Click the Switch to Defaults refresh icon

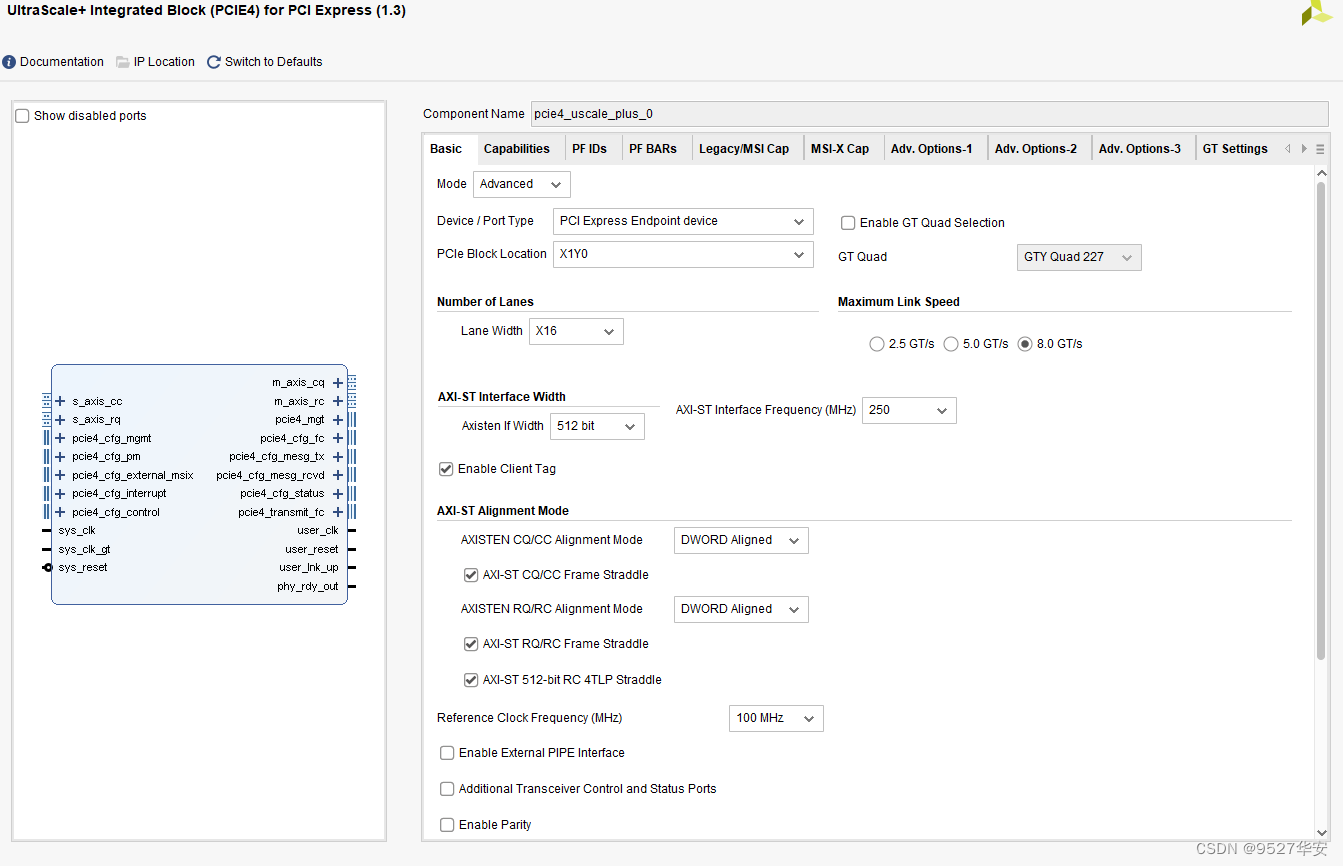(214, 62)
